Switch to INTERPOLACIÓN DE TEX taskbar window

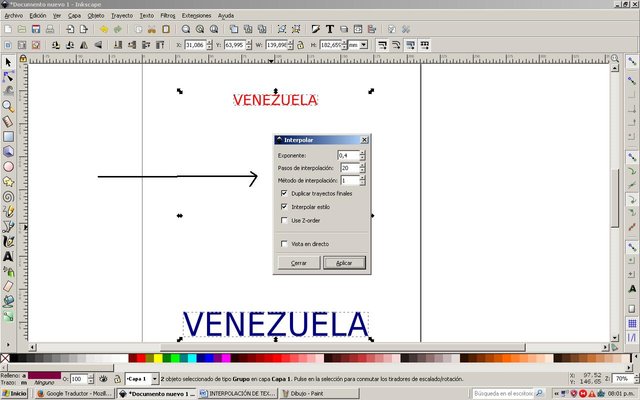pos(238,393)
